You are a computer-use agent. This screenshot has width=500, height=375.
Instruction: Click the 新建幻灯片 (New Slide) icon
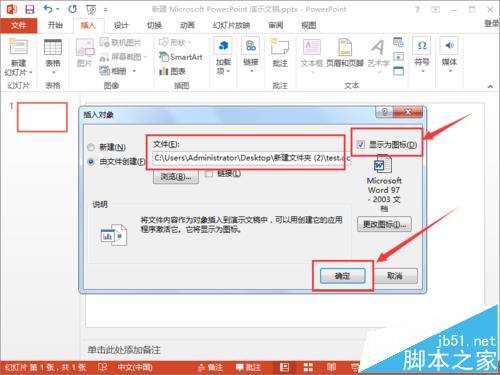(18, 47)
